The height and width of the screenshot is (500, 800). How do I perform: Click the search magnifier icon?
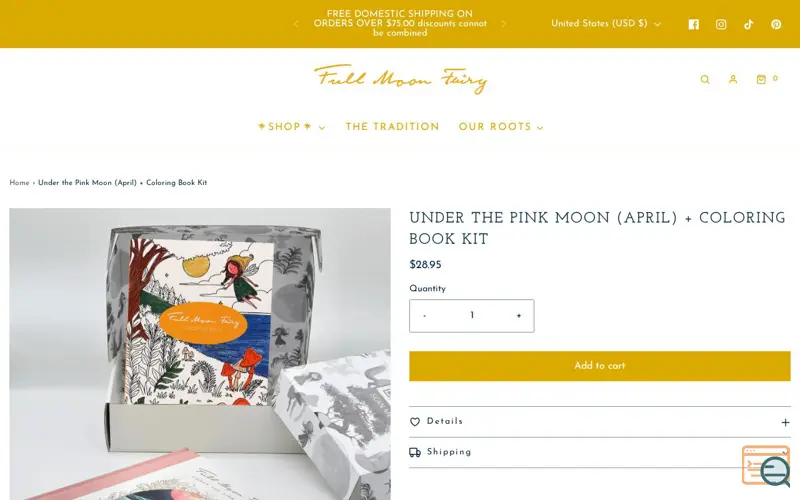pyautogui.click(x=705, y=79)
